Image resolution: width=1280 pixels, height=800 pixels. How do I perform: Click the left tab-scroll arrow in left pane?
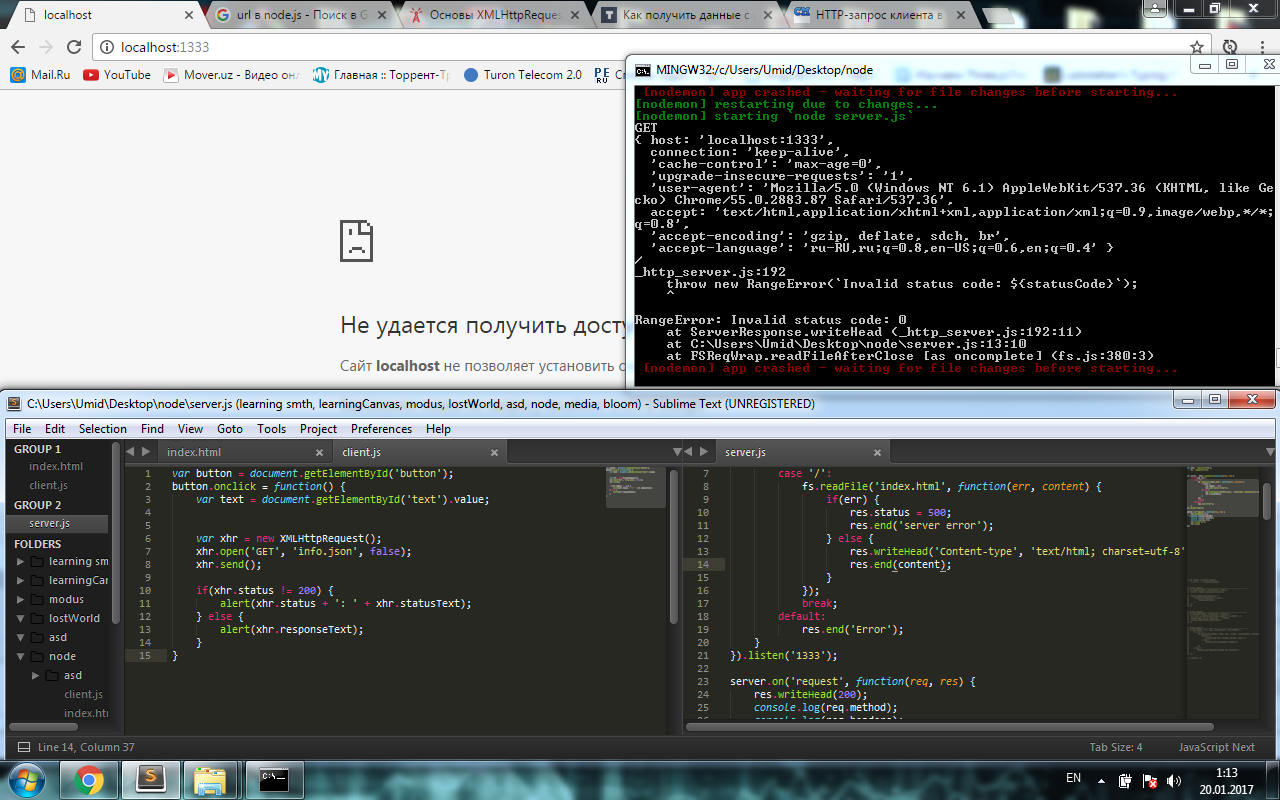pos(130,453)
